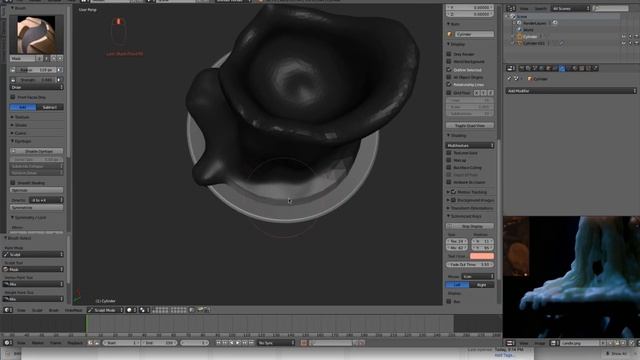Click the image editor type icon
The width and height of the screenshot is (640, 360).
click(511, 343)
